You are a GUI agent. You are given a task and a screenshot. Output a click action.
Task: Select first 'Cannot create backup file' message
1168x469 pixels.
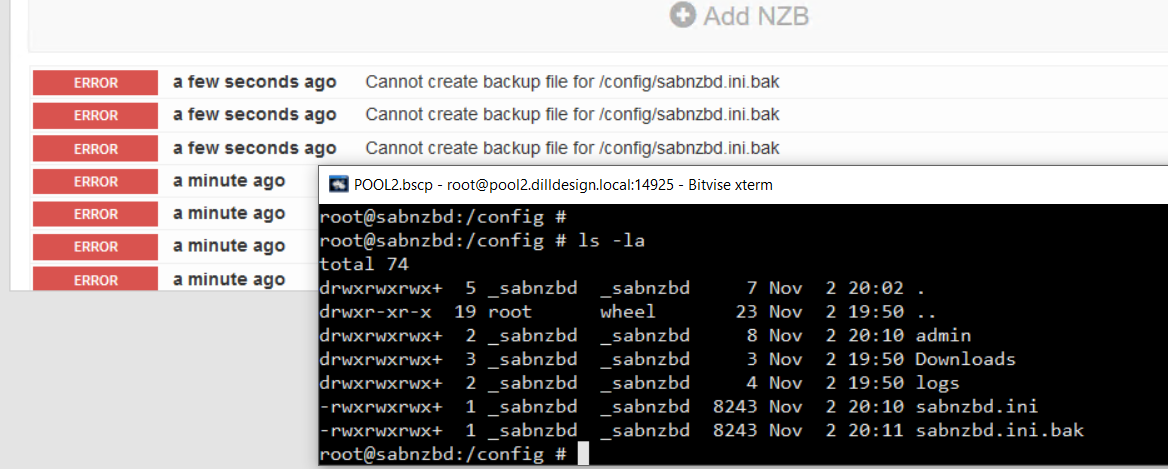click(x=572, y=83)
